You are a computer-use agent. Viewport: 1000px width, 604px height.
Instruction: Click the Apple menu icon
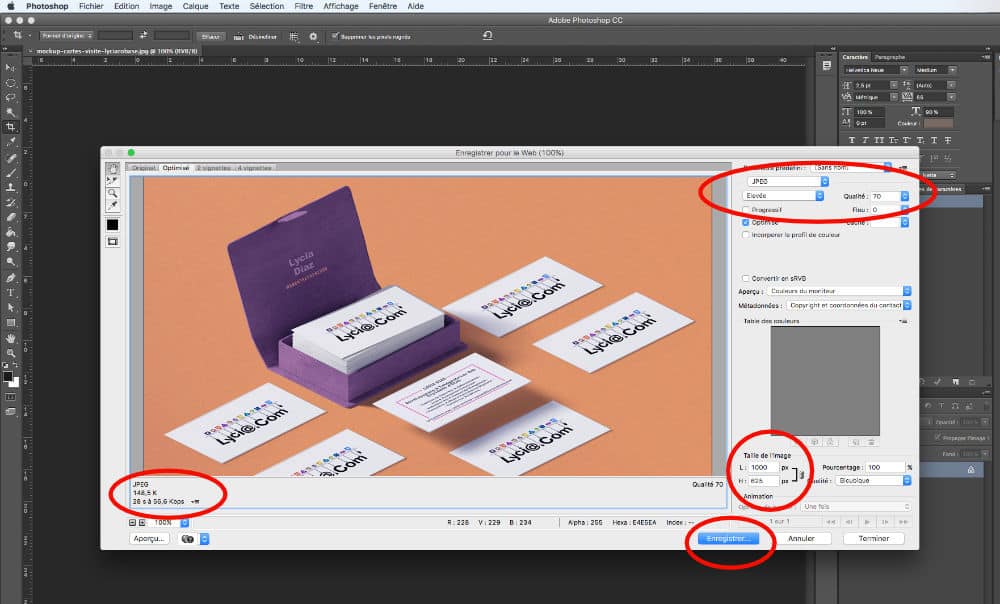pos(10,6)
